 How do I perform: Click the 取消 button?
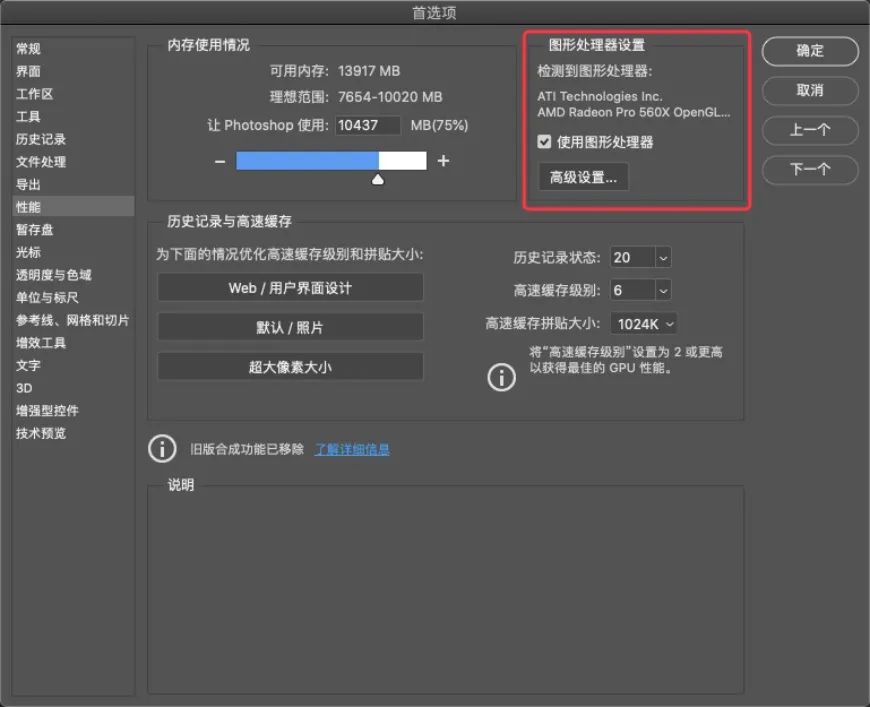coord(810,90)
